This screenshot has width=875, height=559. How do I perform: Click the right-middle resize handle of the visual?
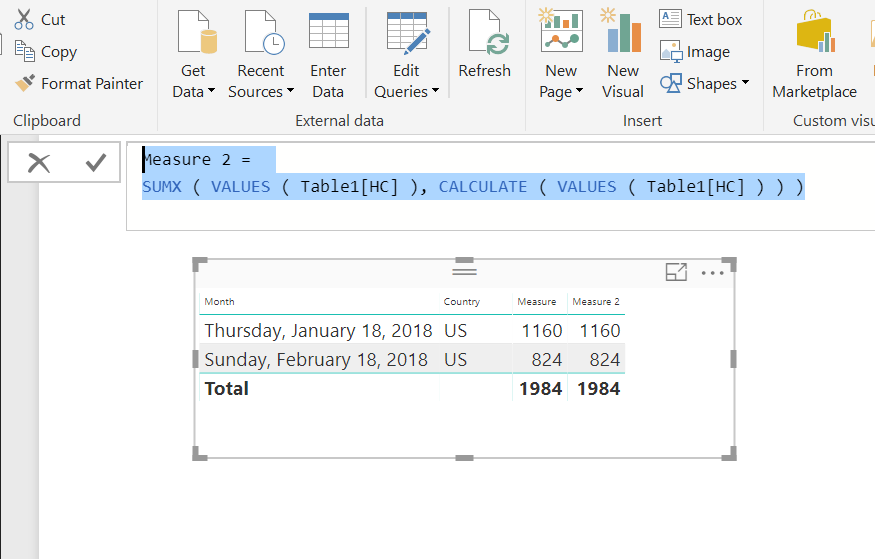point(733,359)
